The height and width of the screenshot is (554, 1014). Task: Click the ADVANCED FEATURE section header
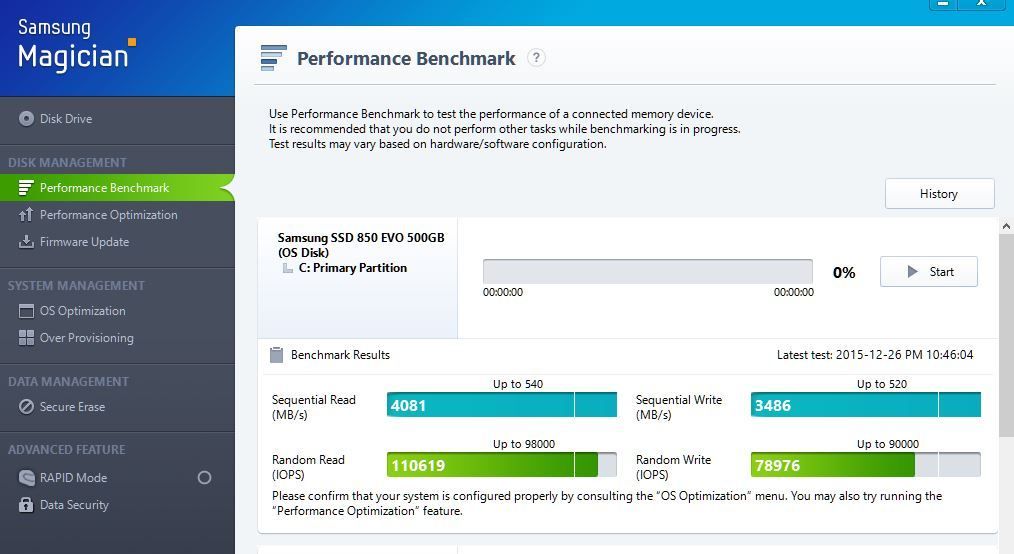[67, 449]
